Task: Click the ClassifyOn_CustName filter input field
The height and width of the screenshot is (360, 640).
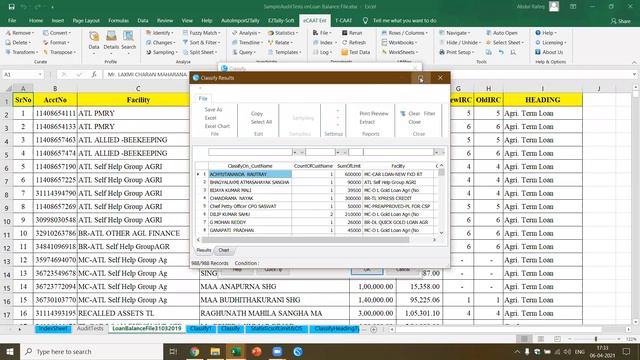Action: click(250, 152)
